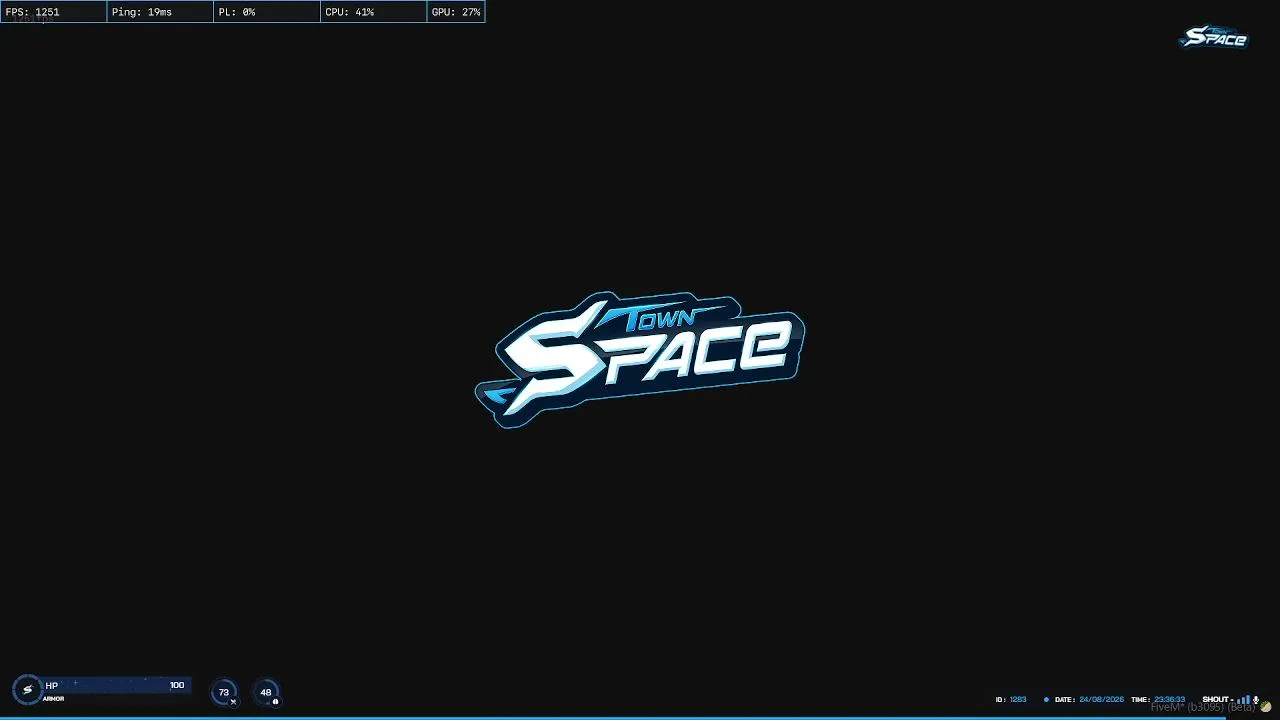Click the thirst gauge showing 48
Screen dimensions: 1280x720
[x=266, y=692]
